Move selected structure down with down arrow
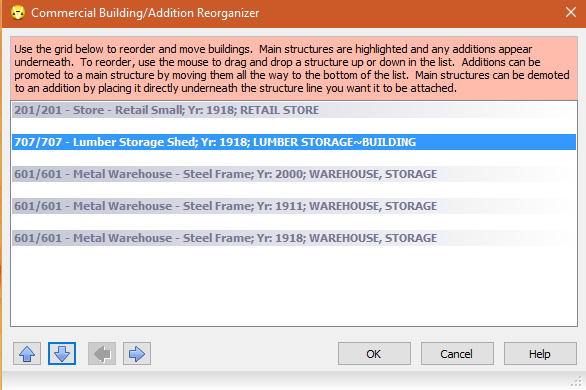This screenshot has width=586, height=390. point(62,353)
